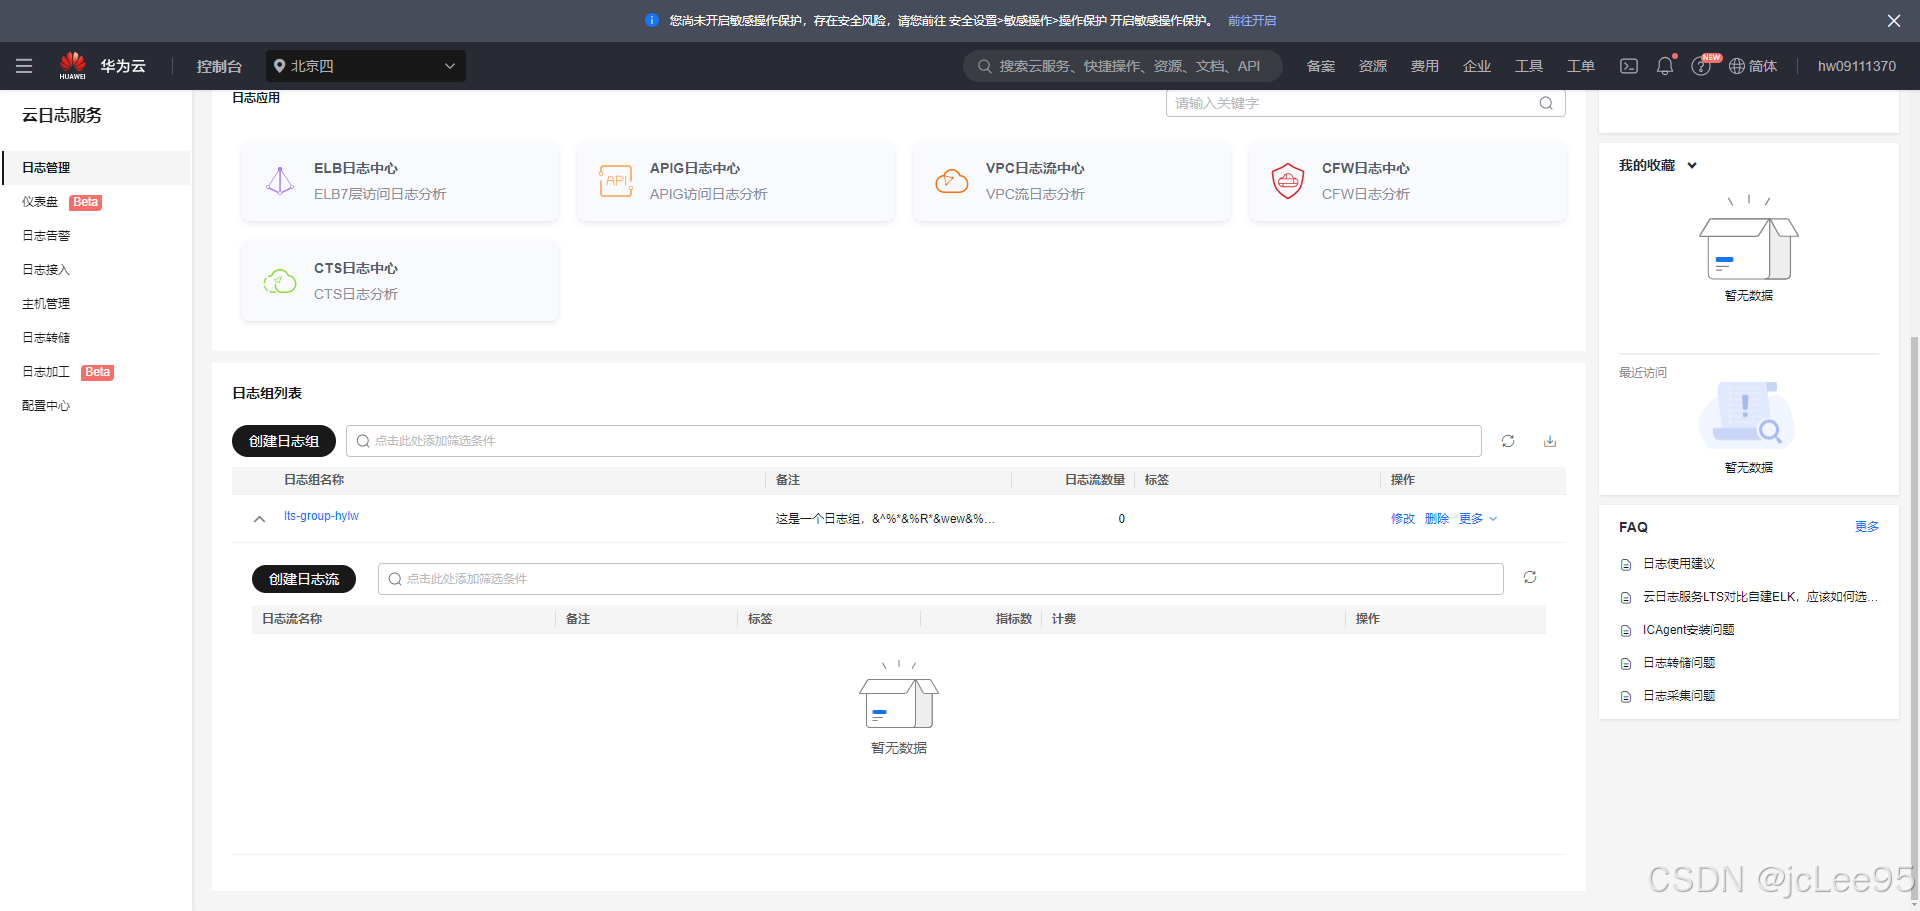Click the ELB log center icon

pyautogui.click(x=280, y=181)
